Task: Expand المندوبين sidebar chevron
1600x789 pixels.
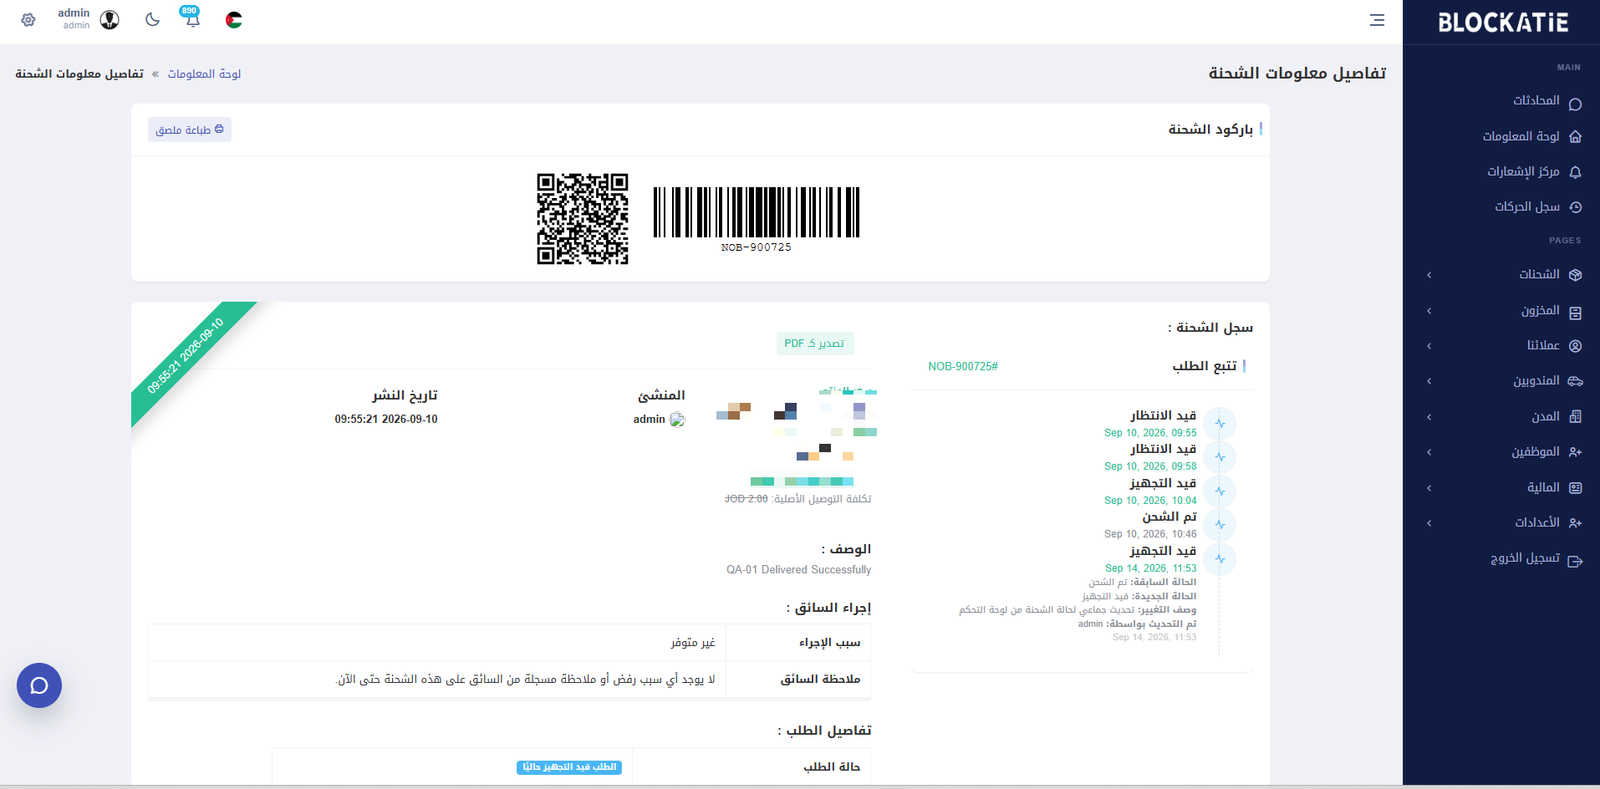Action: click(1429, 381)
